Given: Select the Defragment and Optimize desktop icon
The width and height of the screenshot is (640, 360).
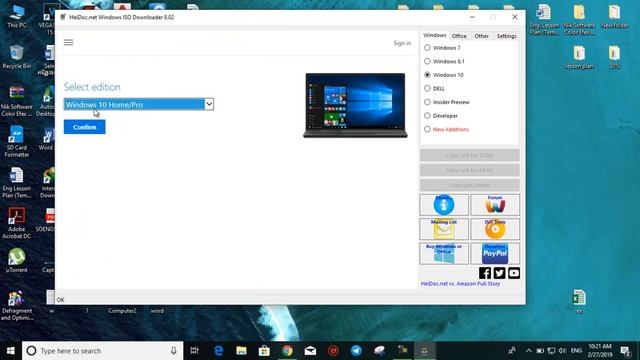Looking at the screenshot, I should coord(17,305).
